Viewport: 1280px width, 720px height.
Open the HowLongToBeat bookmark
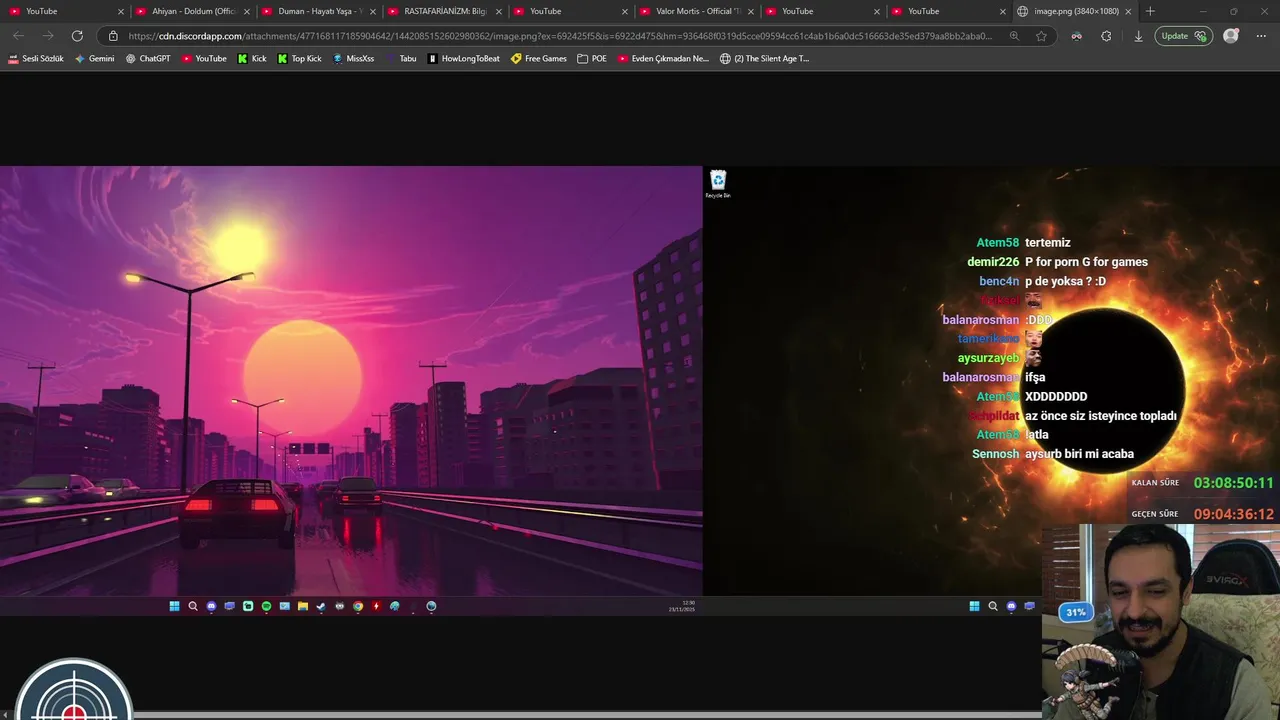[x=463, y=58]
